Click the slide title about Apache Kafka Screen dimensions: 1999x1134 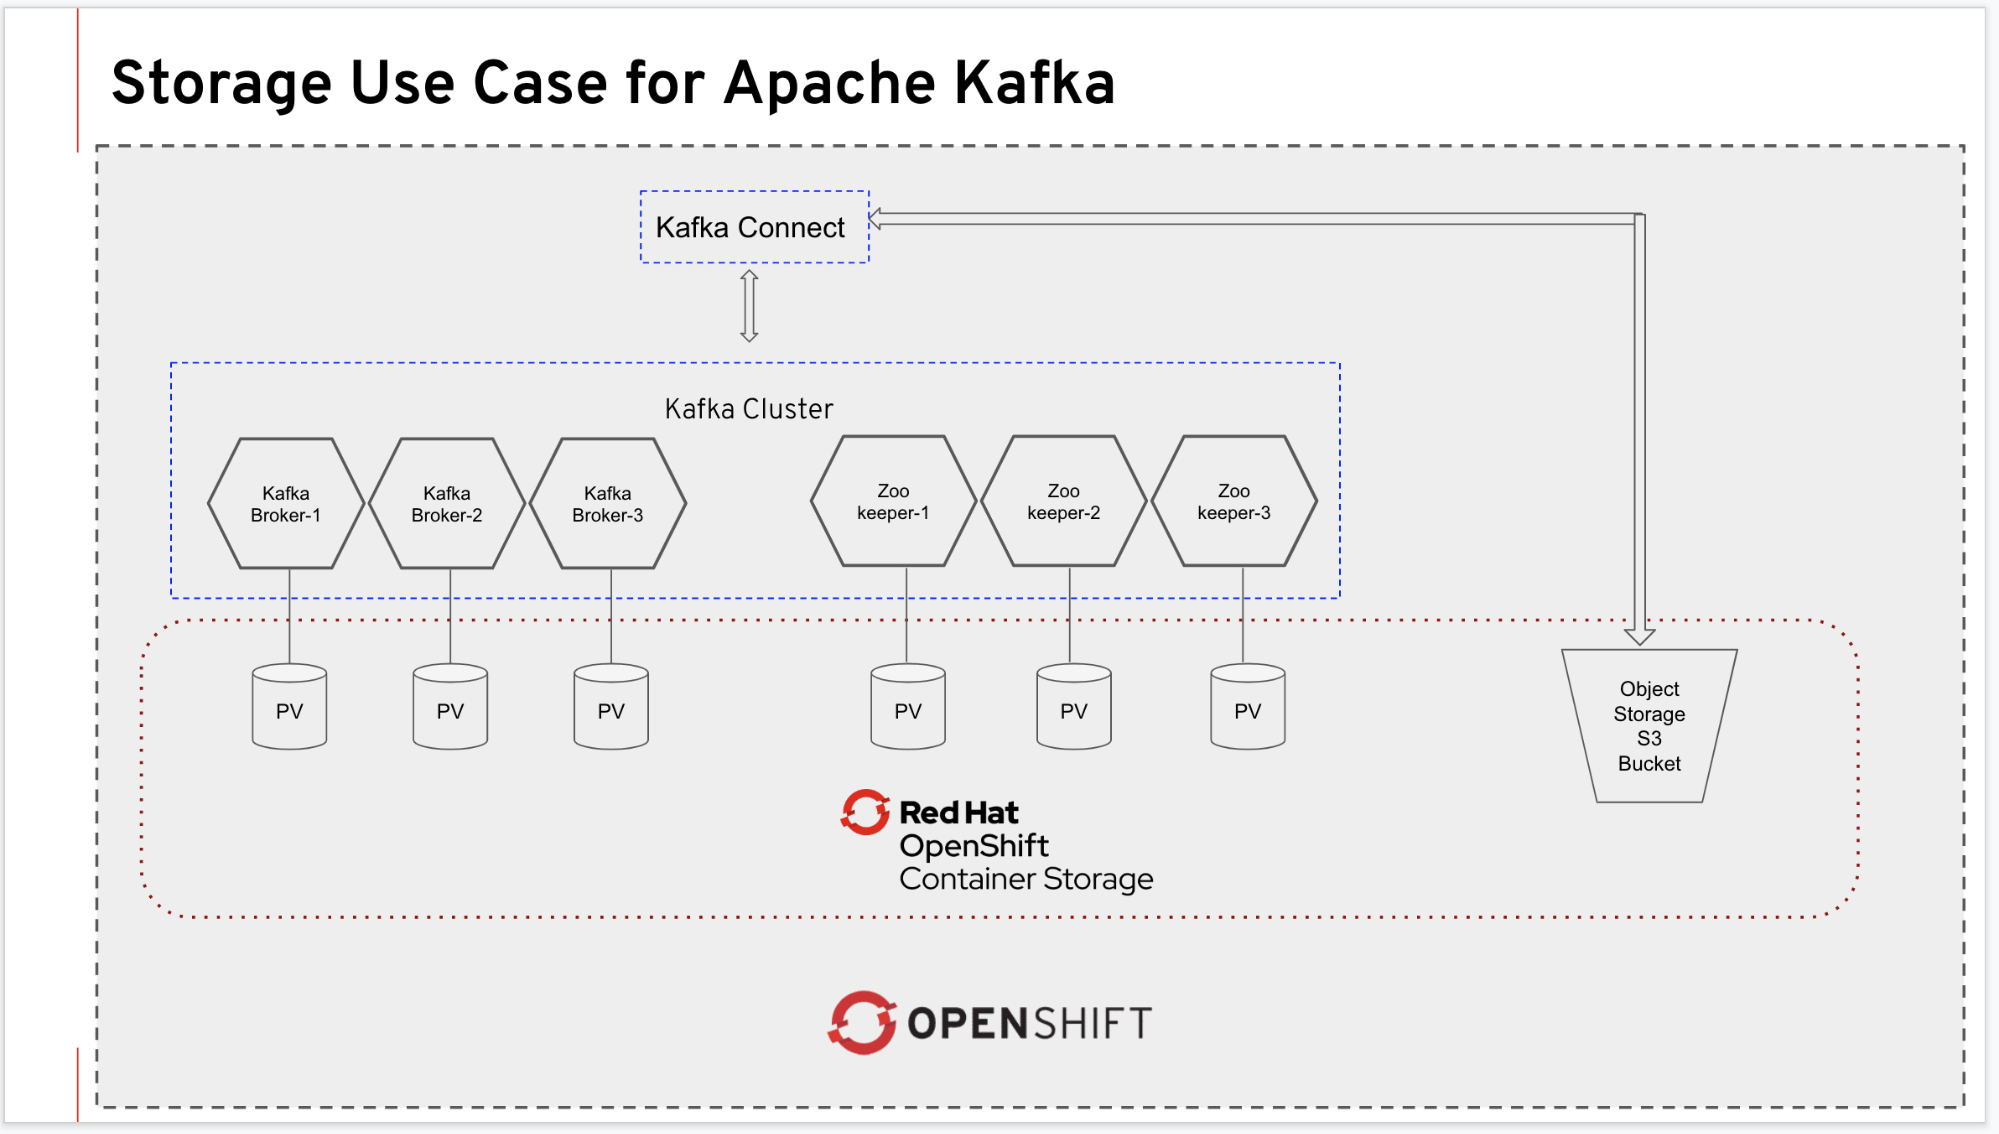(x=613, y=83)
